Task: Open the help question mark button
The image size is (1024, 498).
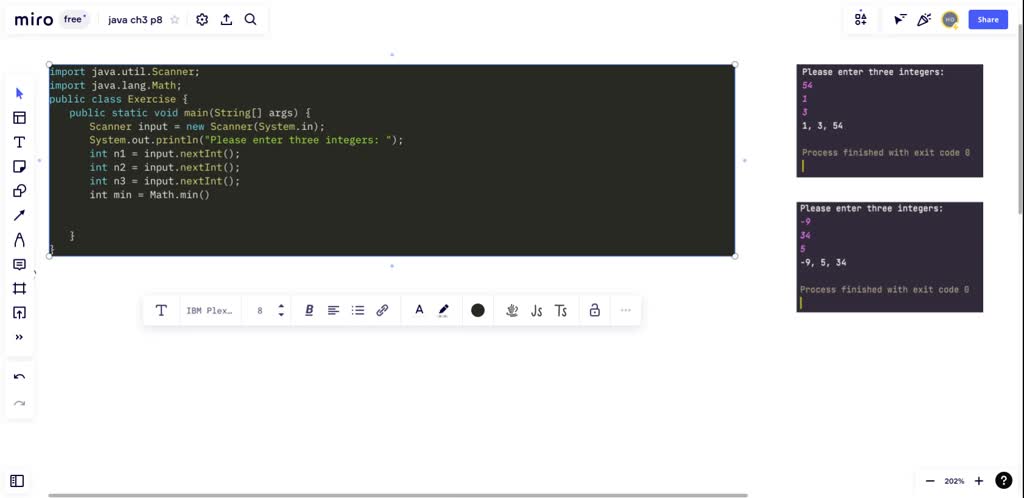Action: pos(1004,481)
